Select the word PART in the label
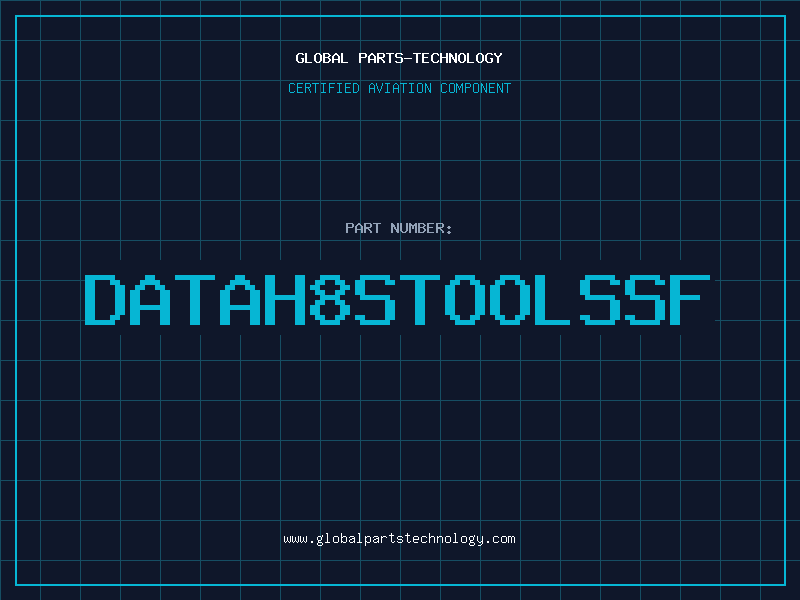The height and width of the screenshot is (600, 800). pos(364,228)
